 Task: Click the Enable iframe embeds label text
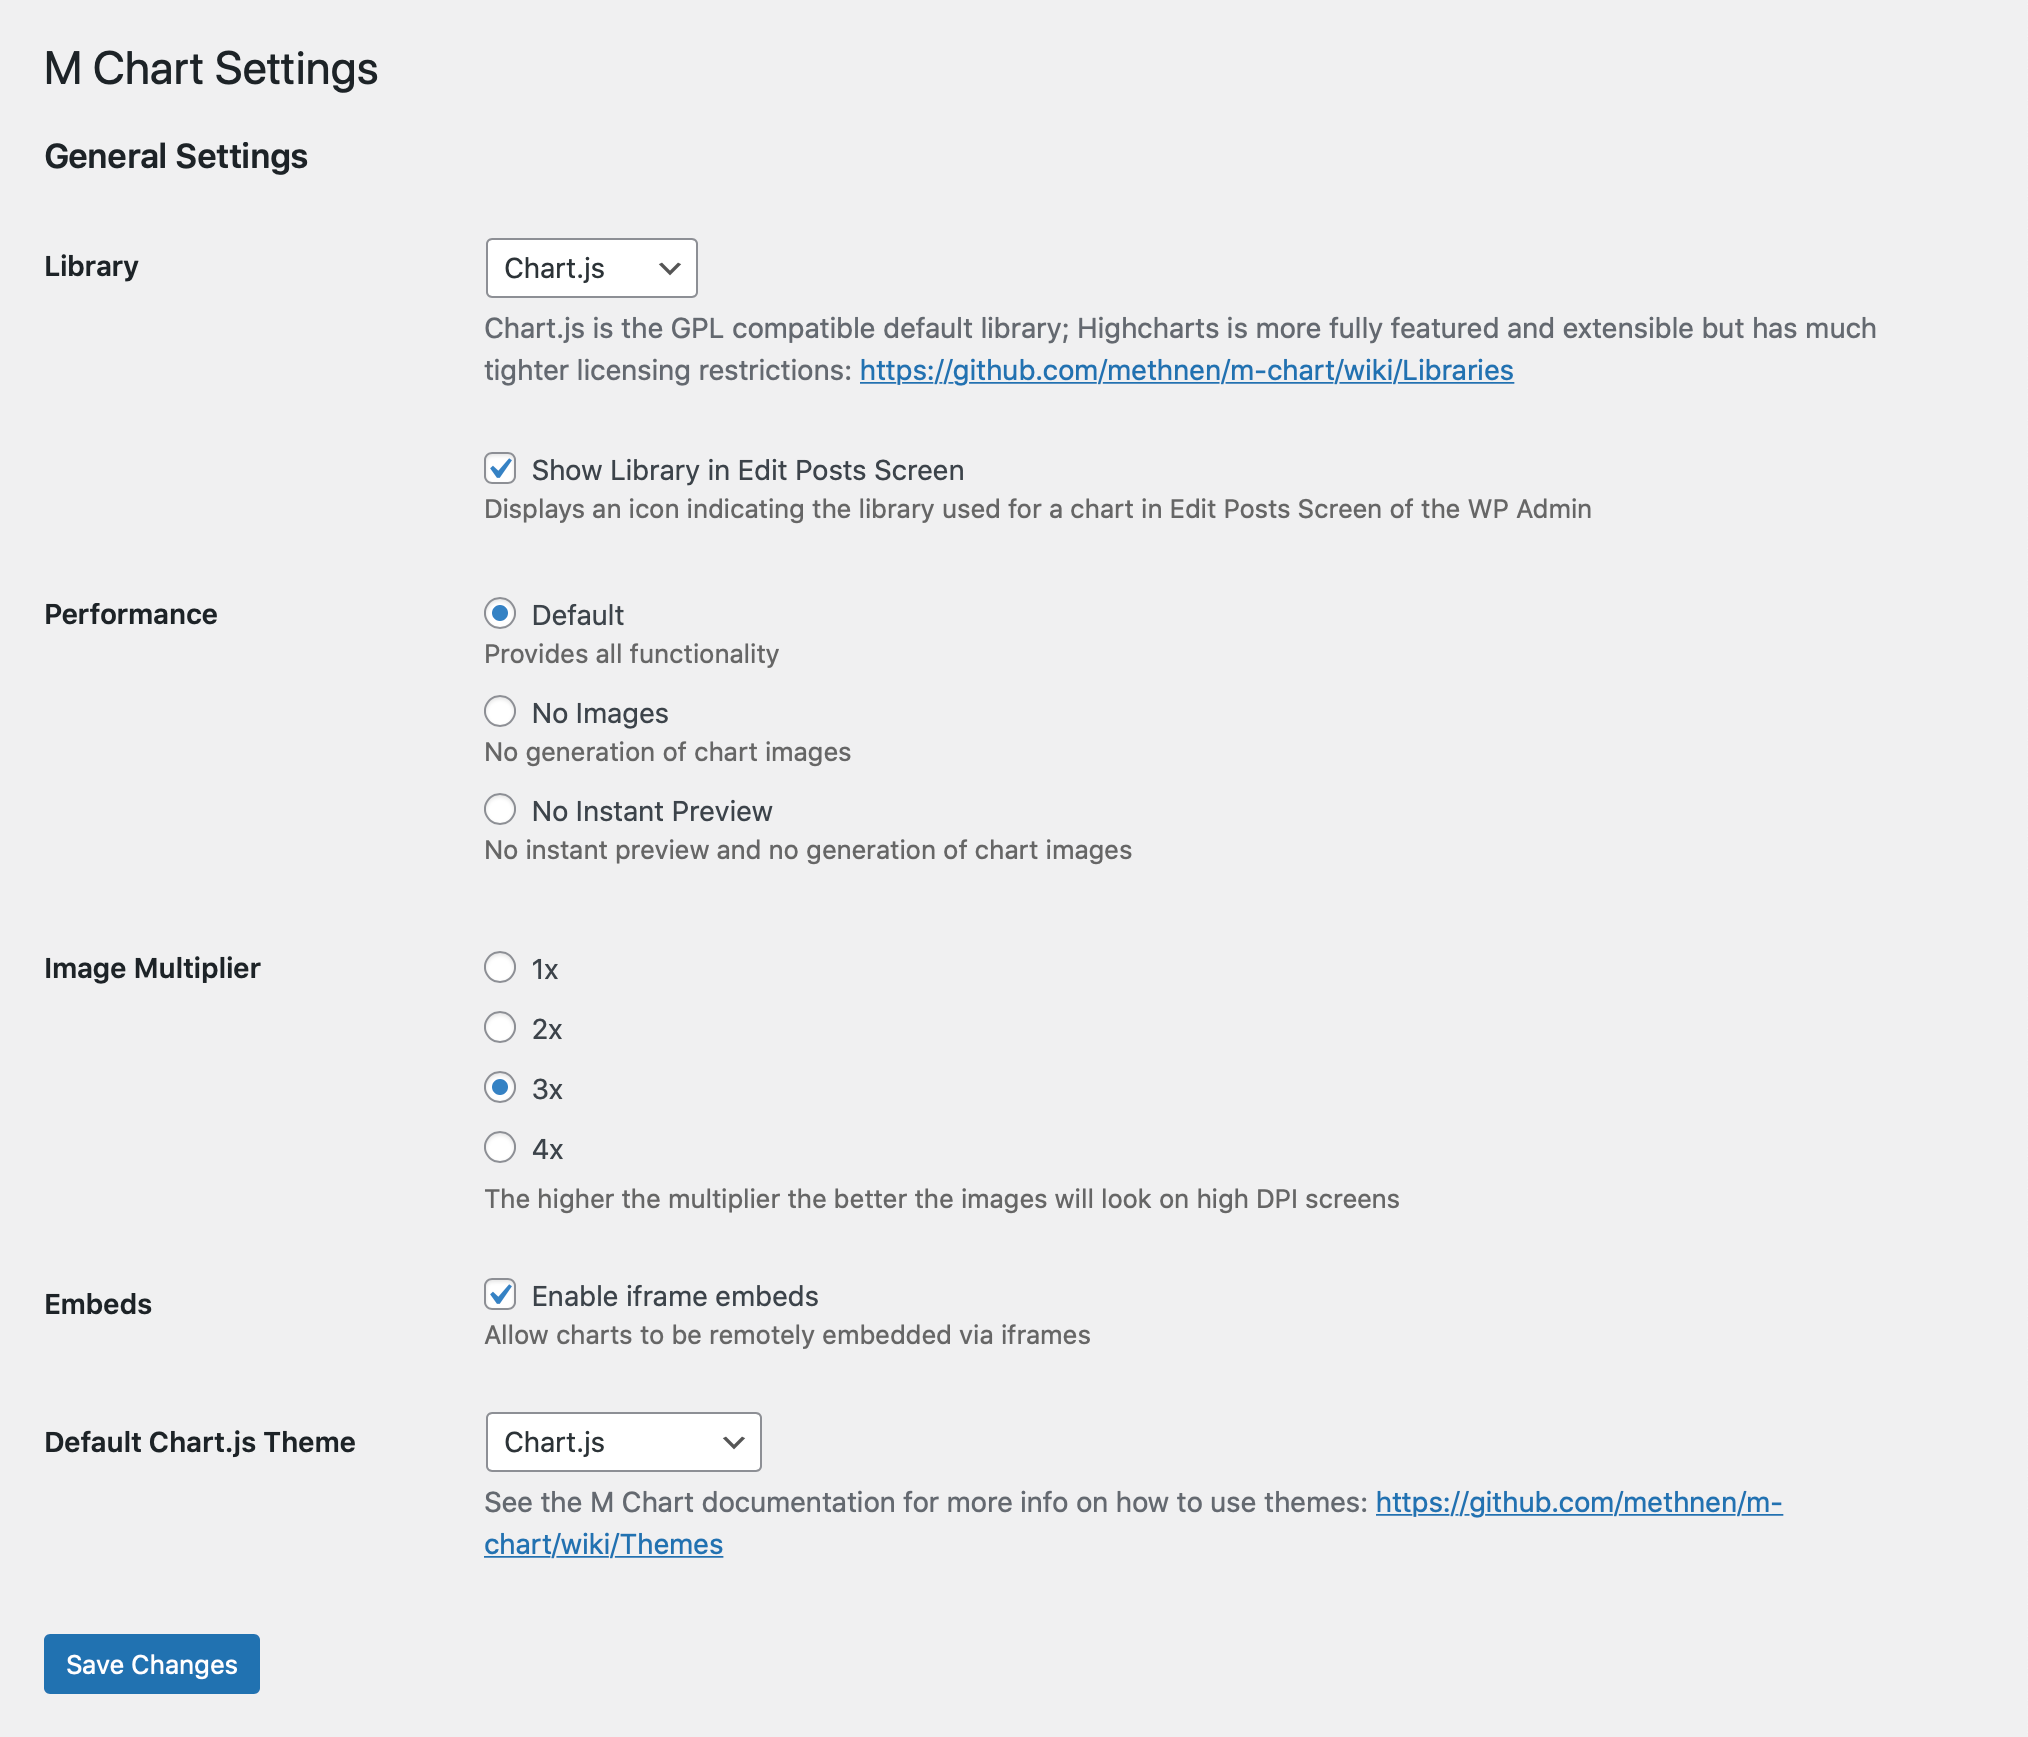click(x=675, y=1296)
